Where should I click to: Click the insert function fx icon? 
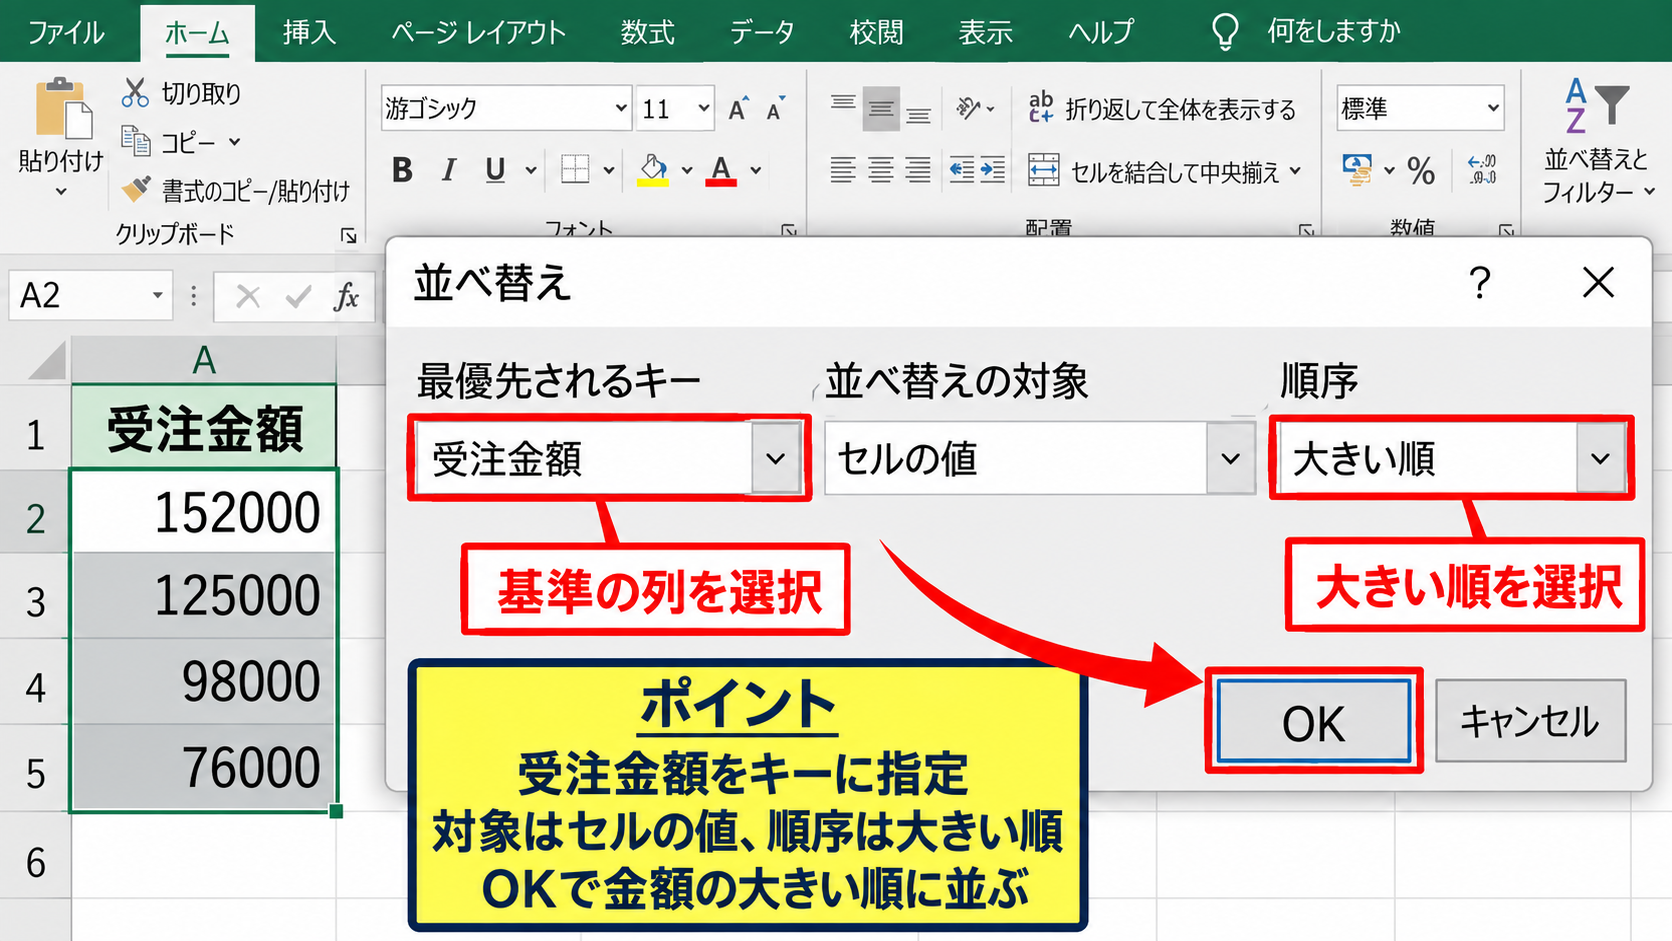tap(346, 296)
